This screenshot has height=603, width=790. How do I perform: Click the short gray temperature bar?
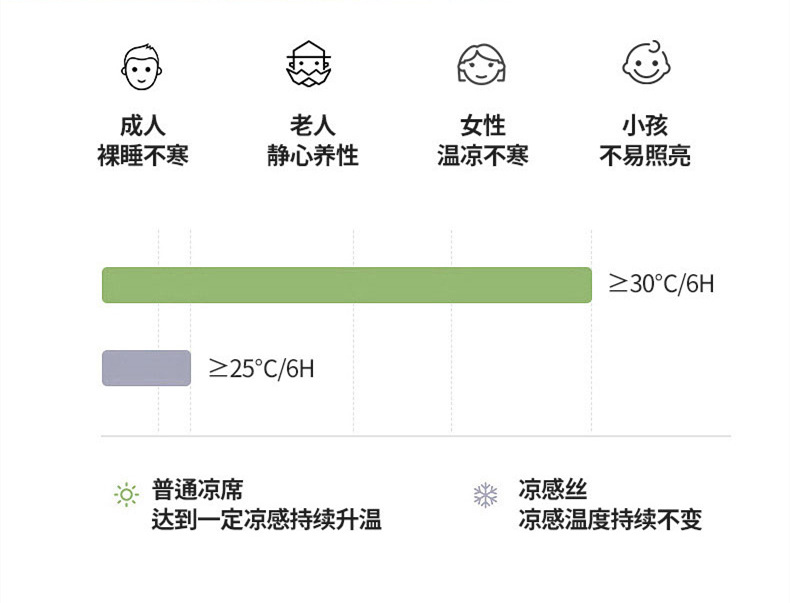pyautogui.click(x=146, y=368)
